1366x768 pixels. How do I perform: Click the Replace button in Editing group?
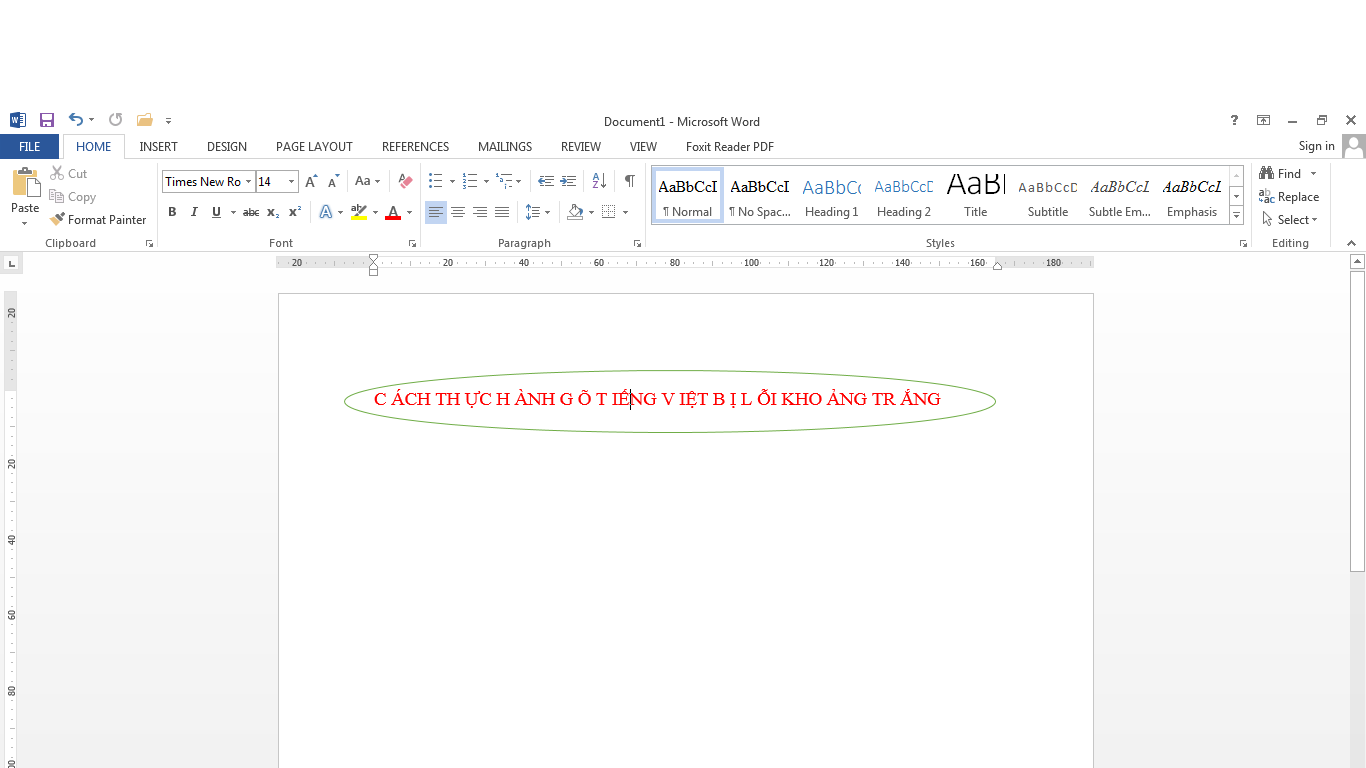(x=1290, y=197)
